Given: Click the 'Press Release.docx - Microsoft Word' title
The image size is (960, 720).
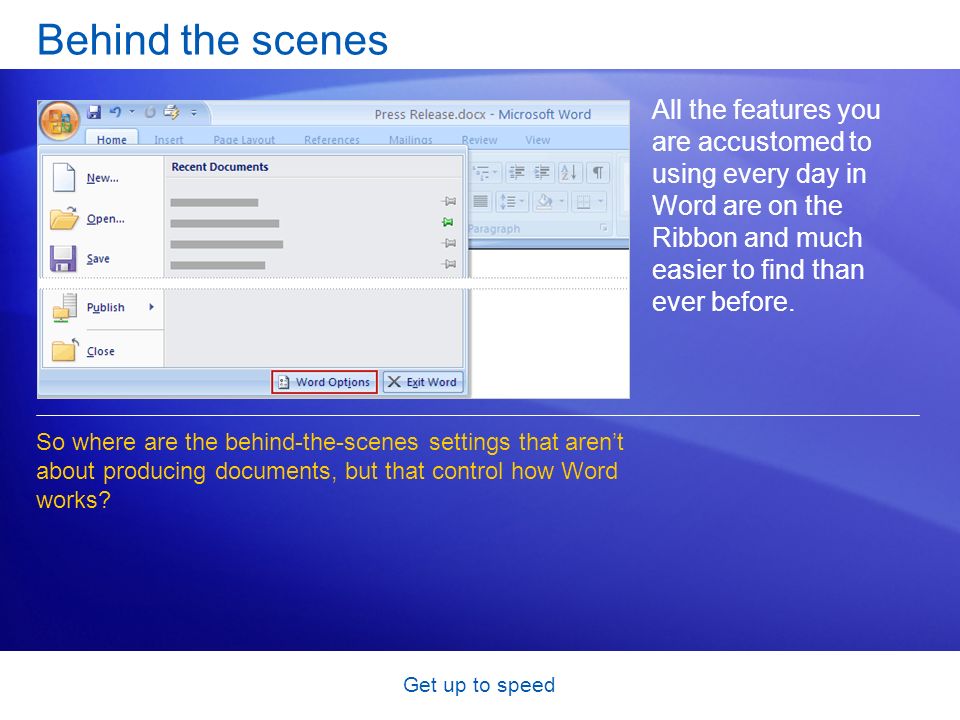Looking at the screenshot, I should click(x=482, y=114).
